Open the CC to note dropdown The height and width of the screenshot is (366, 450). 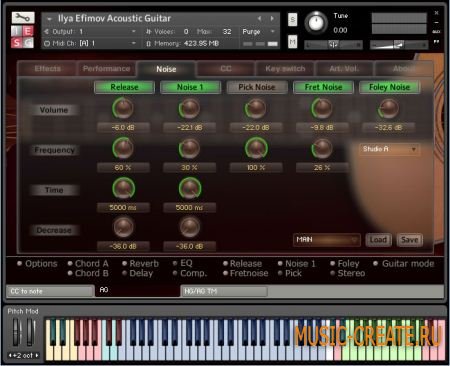(50, 291)
